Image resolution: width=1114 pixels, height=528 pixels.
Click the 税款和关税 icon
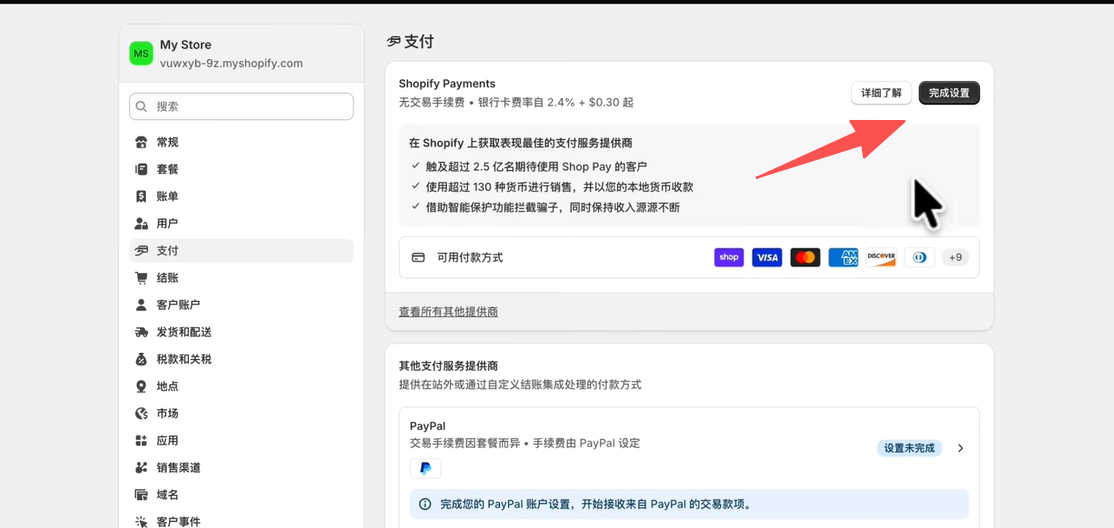(141, 359)
